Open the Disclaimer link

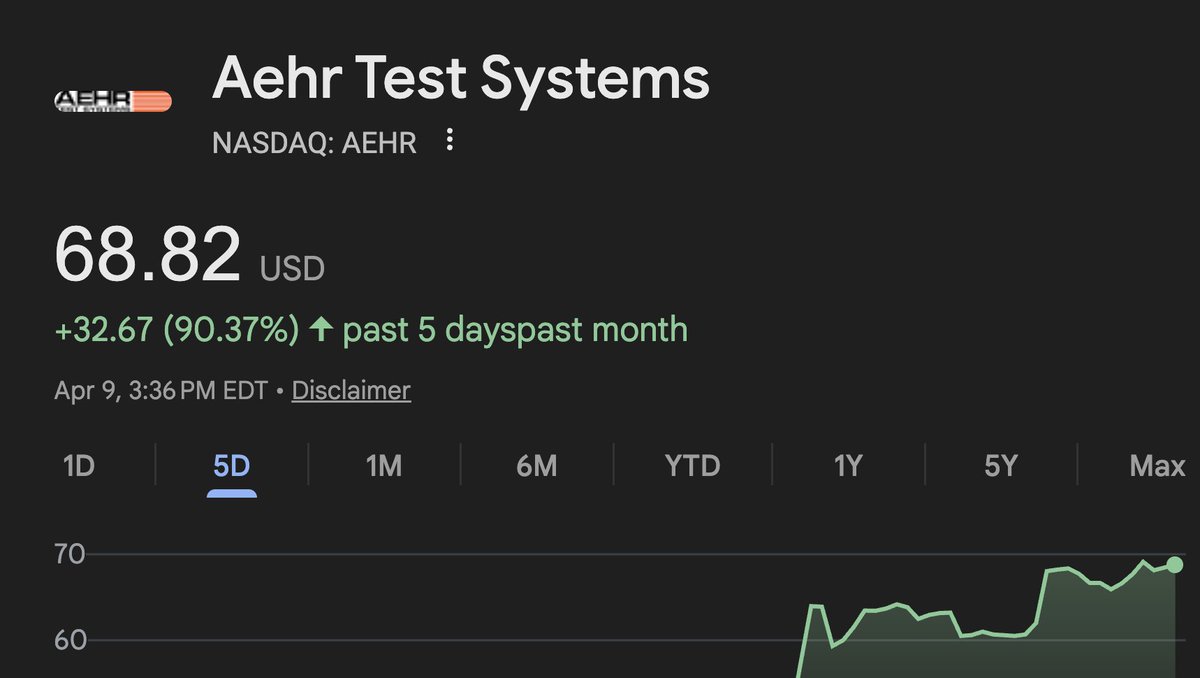[x=351, y=390]
